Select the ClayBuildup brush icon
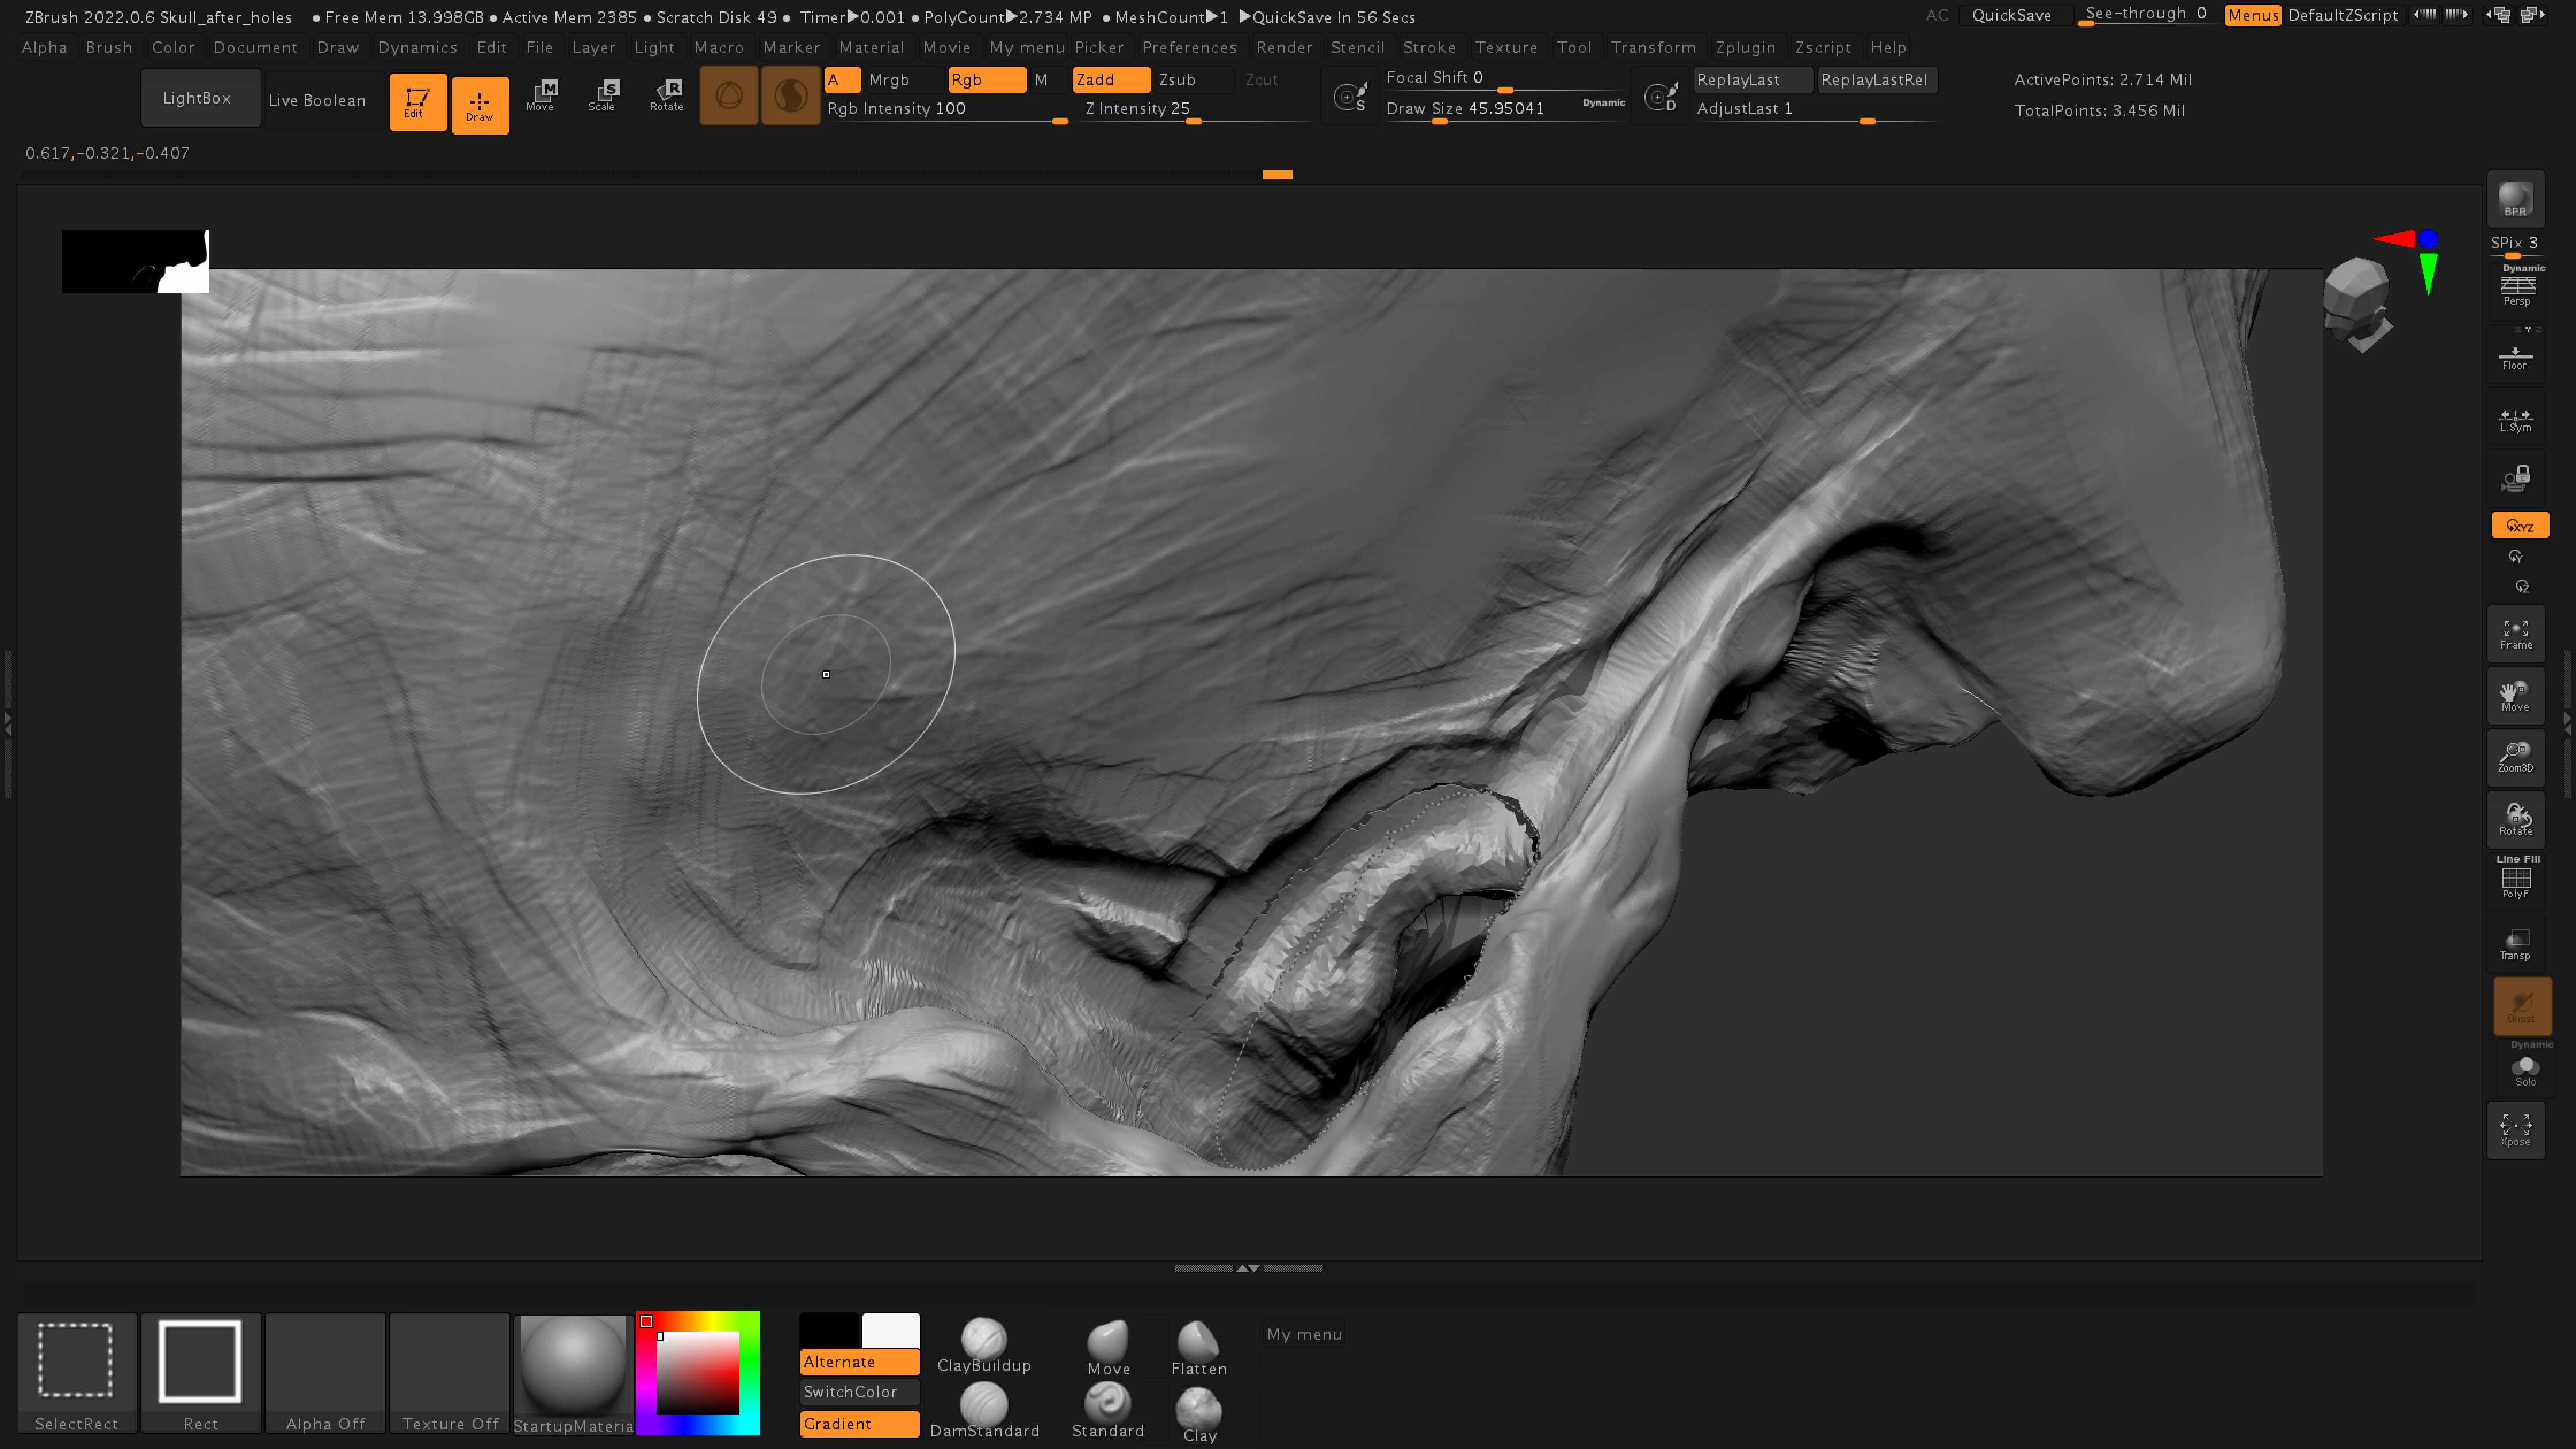This screenshot has width=2576, height=1449. 983,1337
